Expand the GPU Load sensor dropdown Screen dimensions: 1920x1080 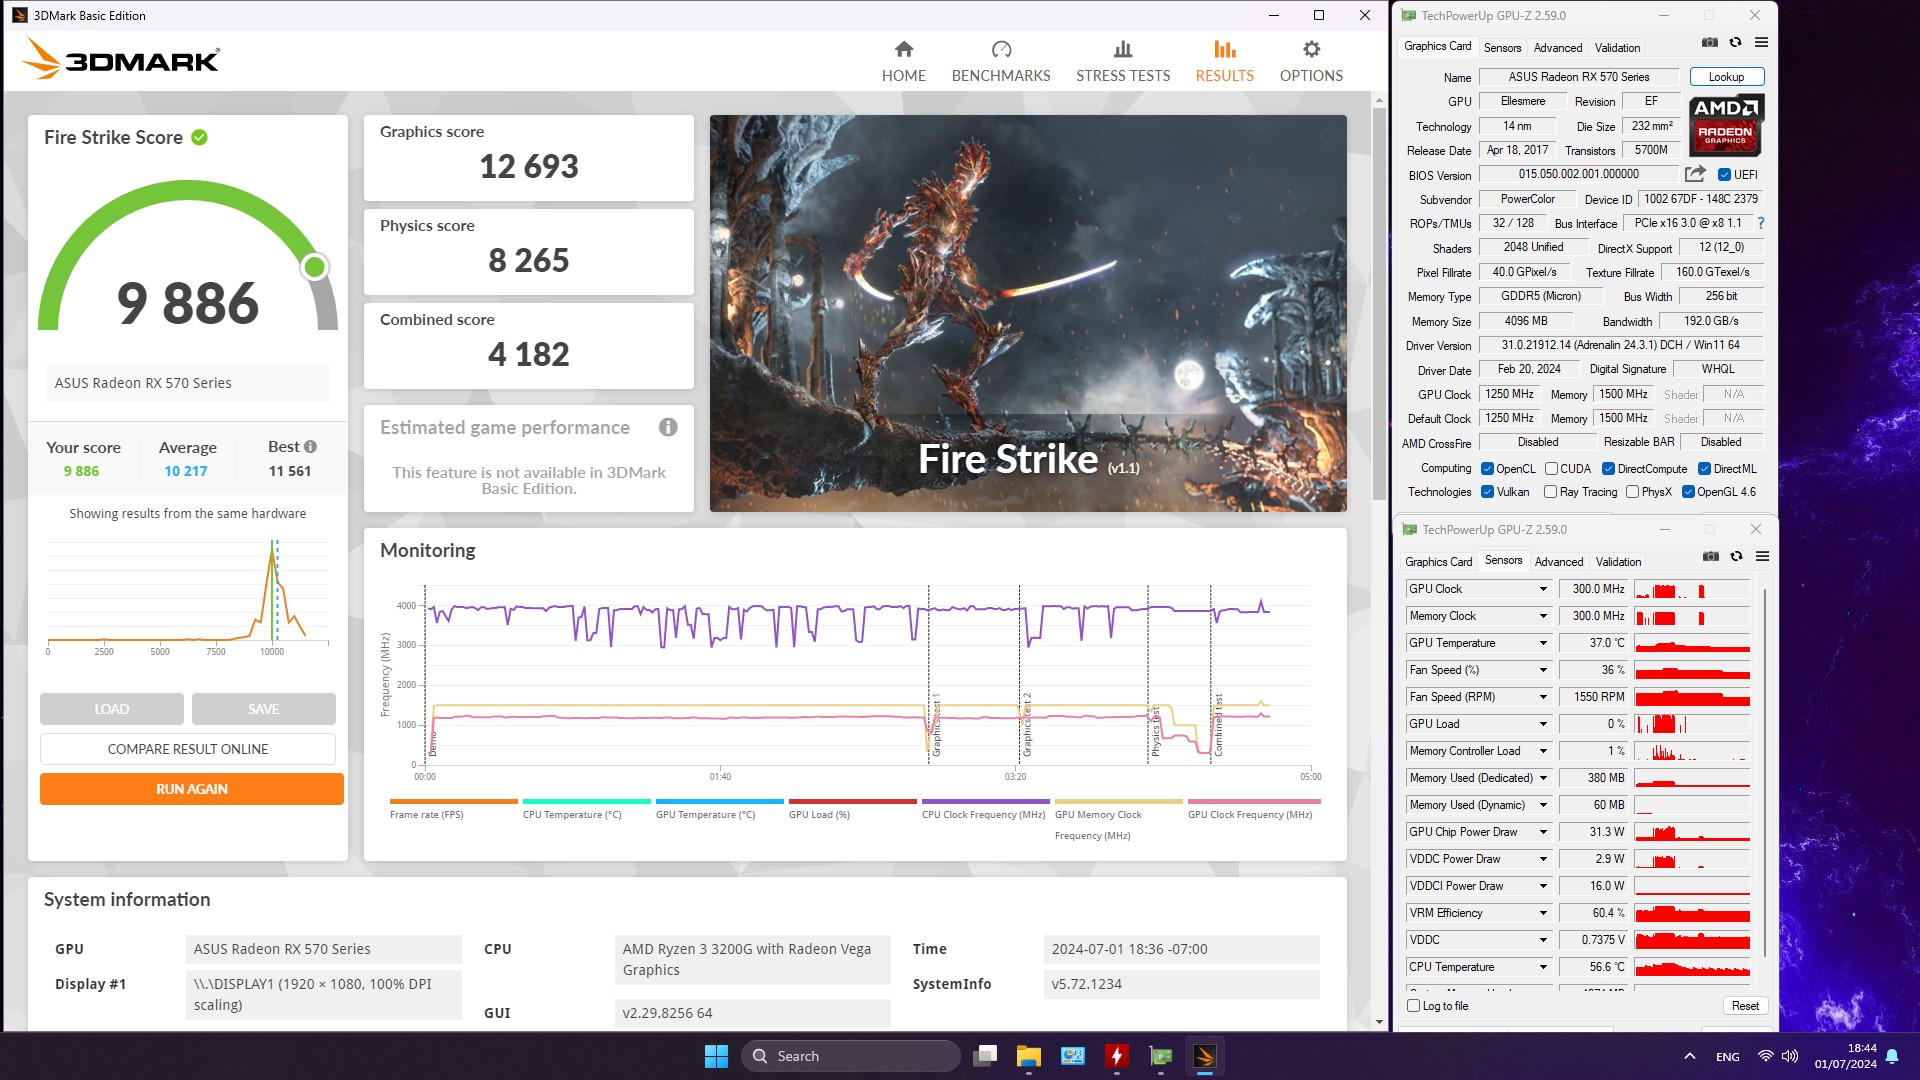[x=1543, y=724]
